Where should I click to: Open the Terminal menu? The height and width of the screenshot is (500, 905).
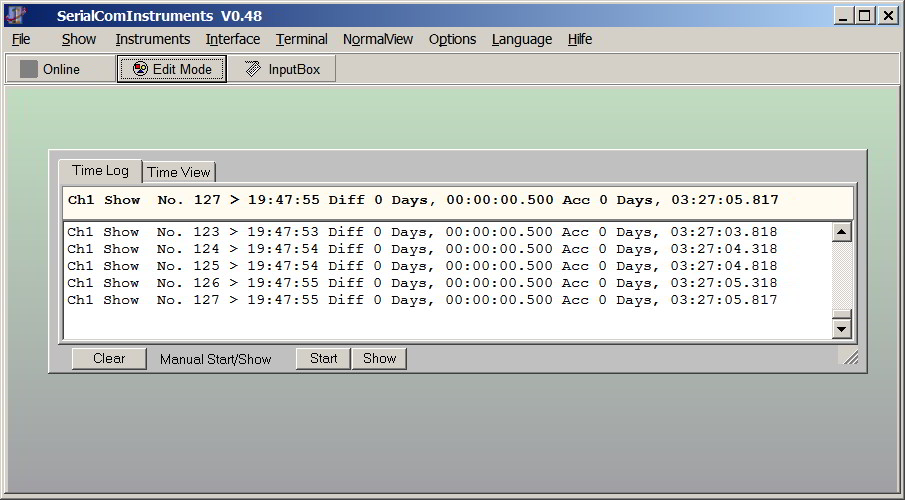(x=301, y=39)
